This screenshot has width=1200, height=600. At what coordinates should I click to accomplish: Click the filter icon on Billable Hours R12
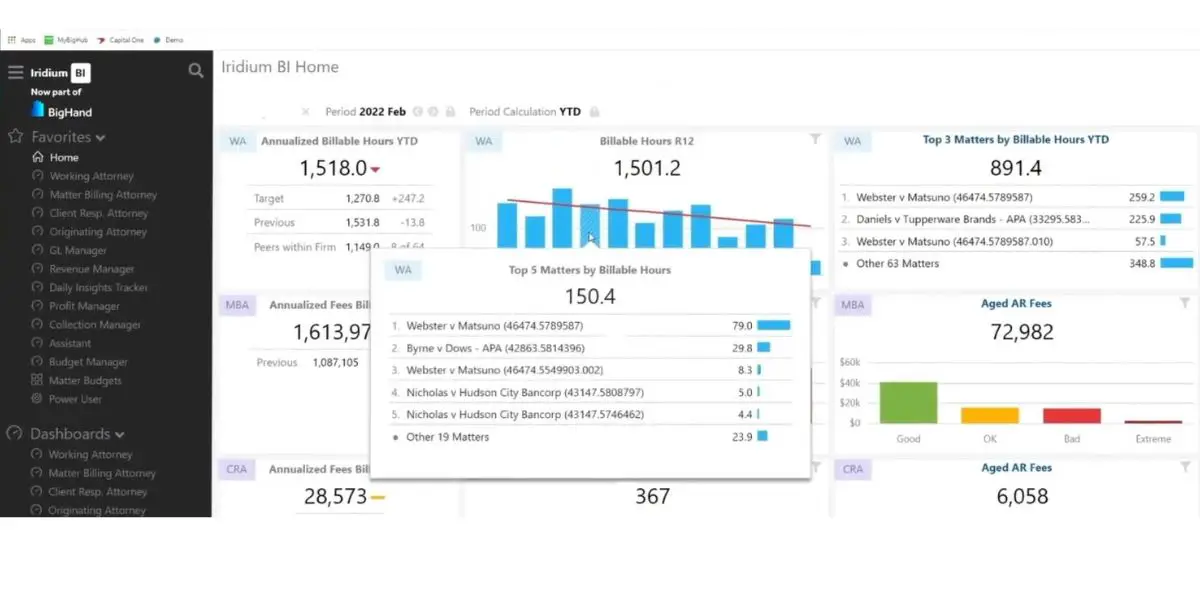point(815,140)
